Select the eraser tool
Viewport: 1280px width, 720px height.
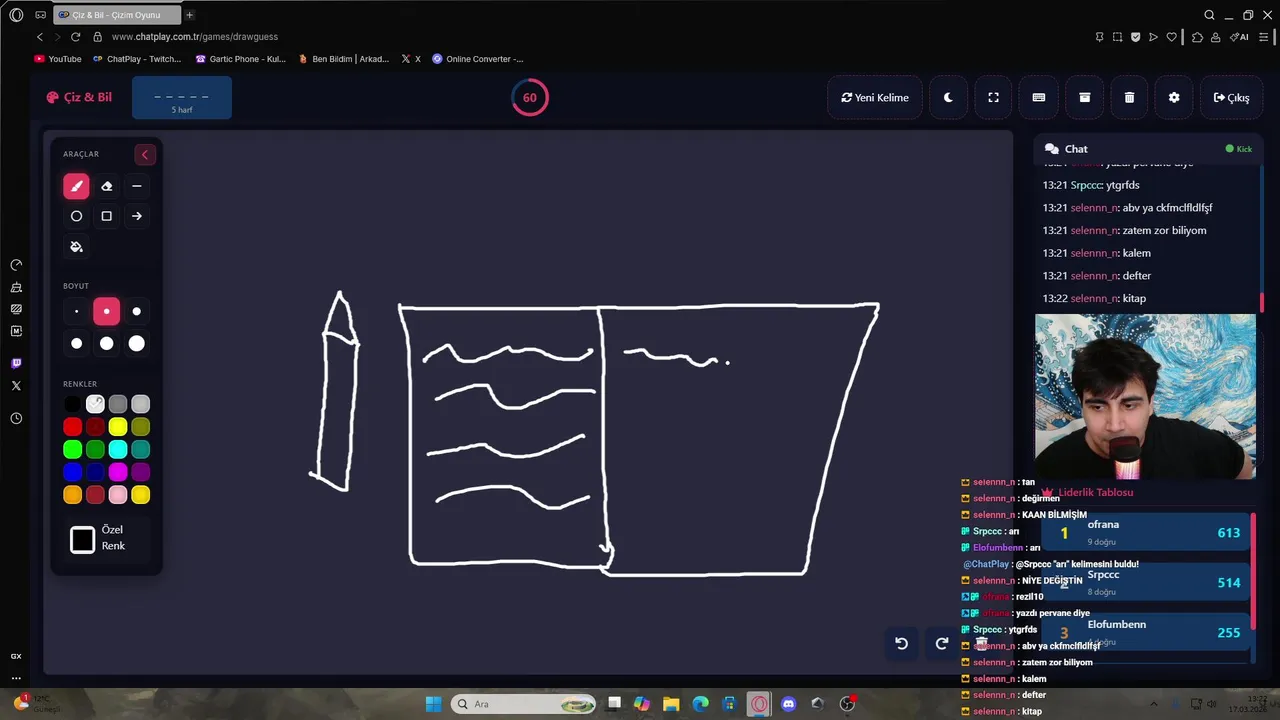pyautogui.click(x=107, y=186)
